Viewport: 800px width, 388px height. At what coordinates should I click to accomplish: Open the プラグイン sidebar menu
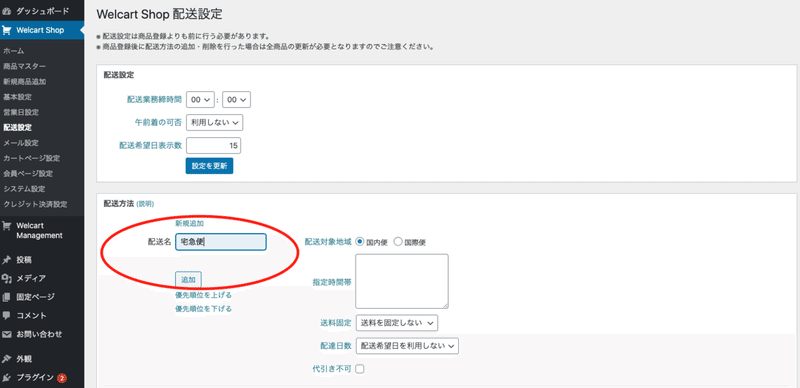(35, 378)
